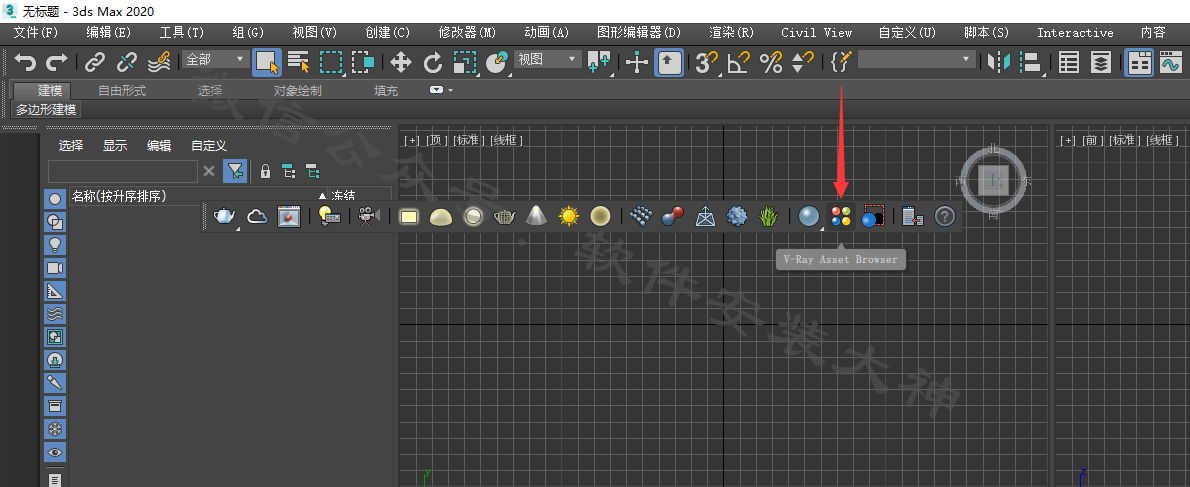
Task: Click the V-Ray Asset Browser icon
Action: point(839,217)
